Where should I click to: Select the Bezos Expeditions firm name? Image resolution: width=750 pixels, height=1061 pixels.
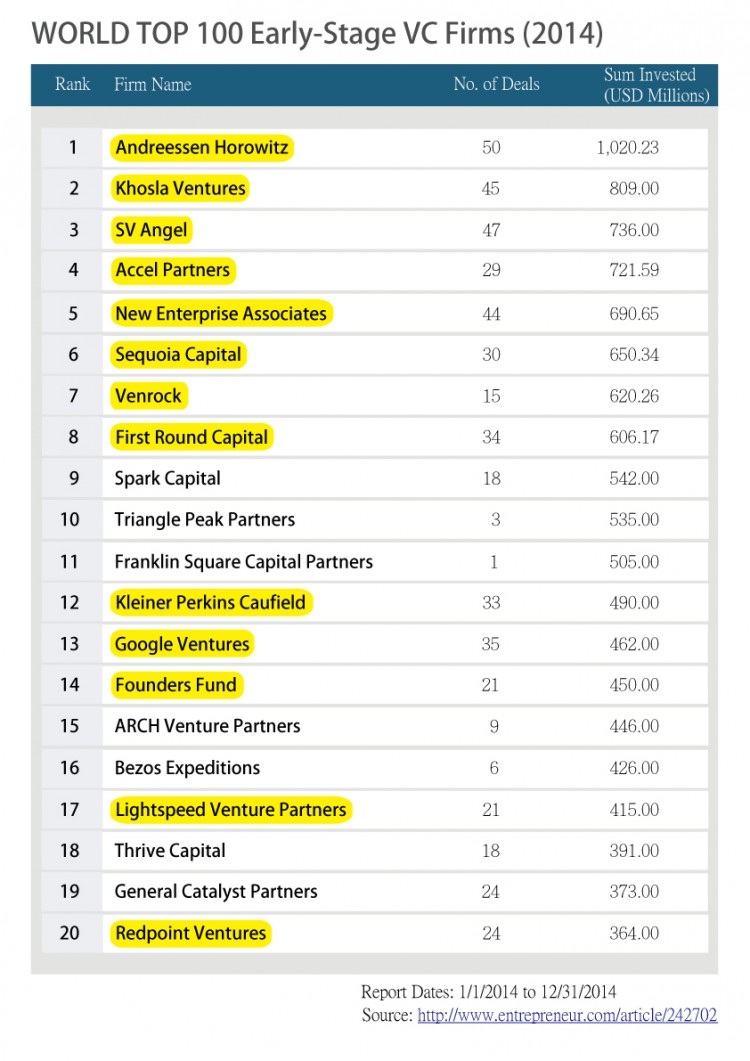[187, 768]
